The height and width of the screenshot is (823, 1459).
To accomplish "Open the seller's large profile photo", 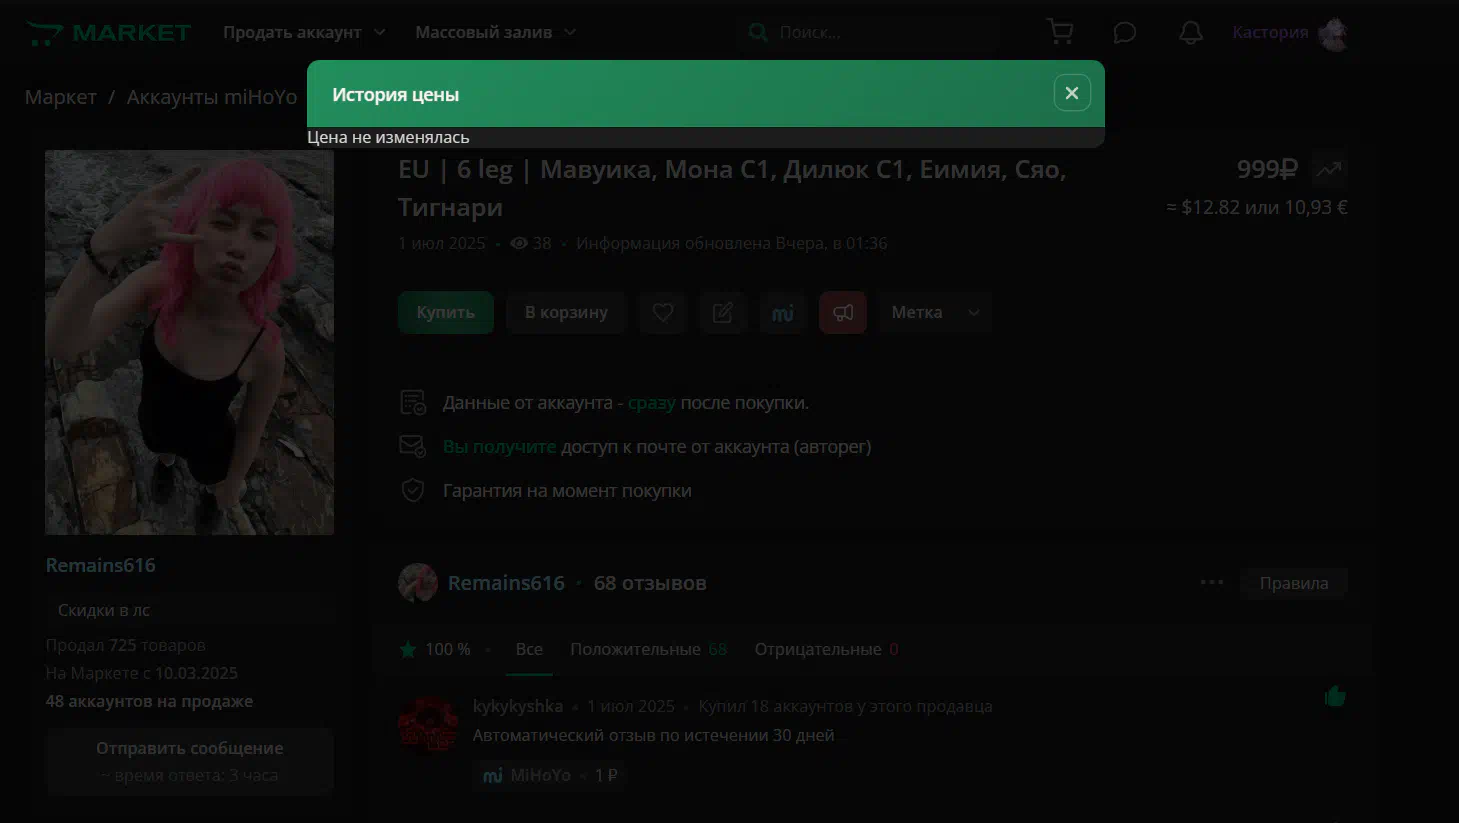I will click(x=190, y=342).
